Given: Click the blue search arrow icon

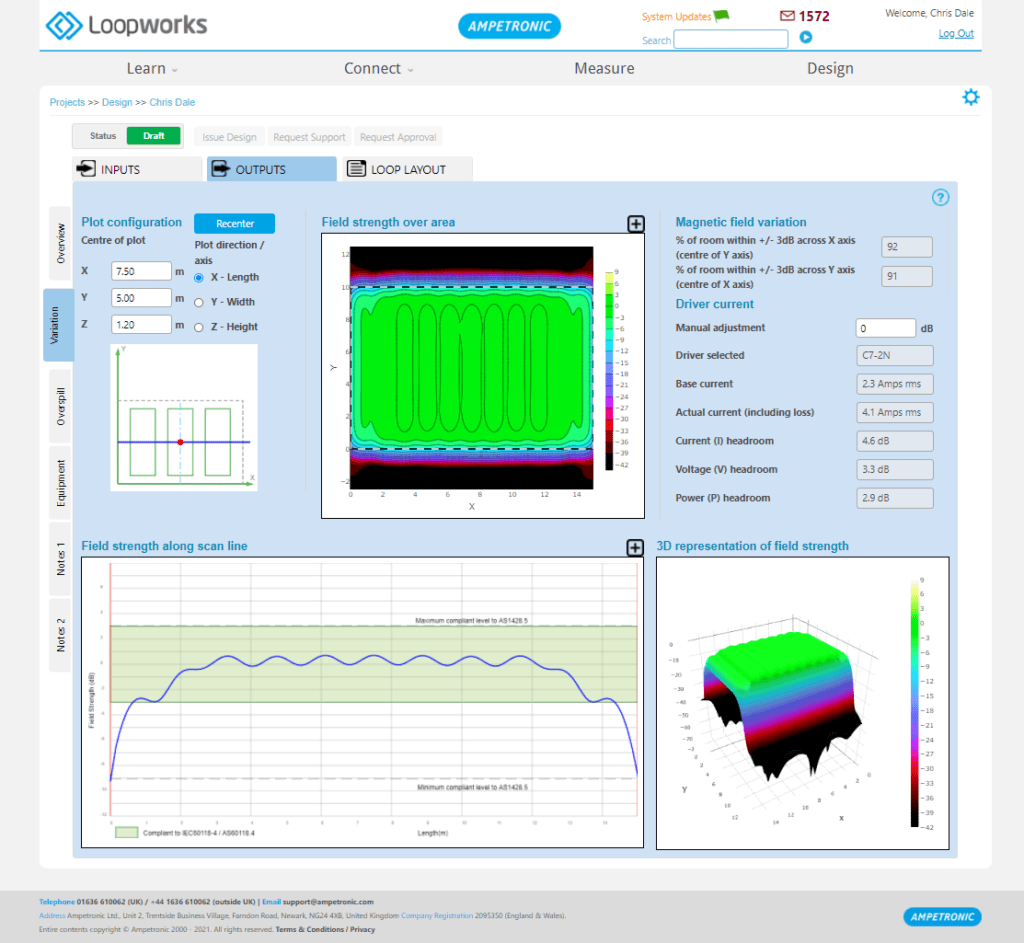Looking at the screenshot, I should (806, 39).
